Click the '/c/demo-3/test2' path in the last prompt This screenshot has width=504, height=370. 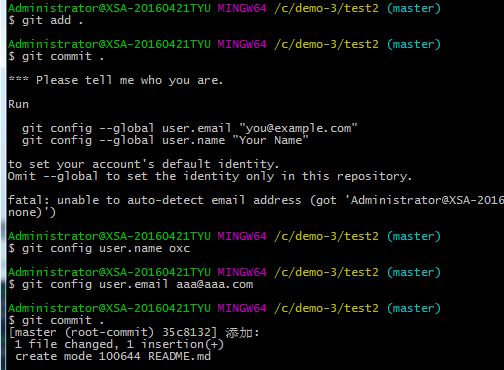(326, 308)
